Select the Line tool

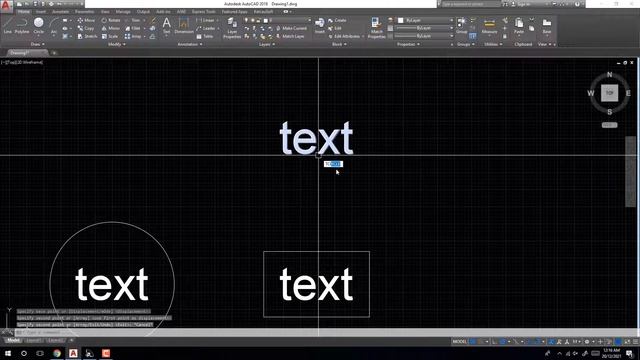pos(8,25)
